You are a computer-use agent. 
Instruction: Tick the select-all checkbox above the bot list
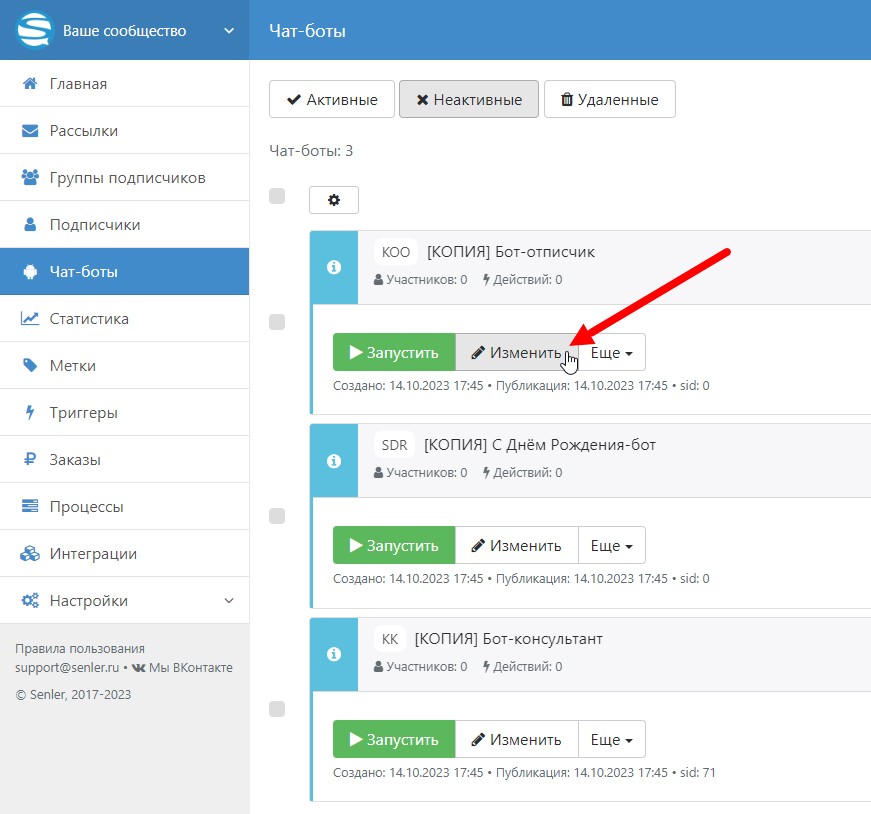(278, 196)
